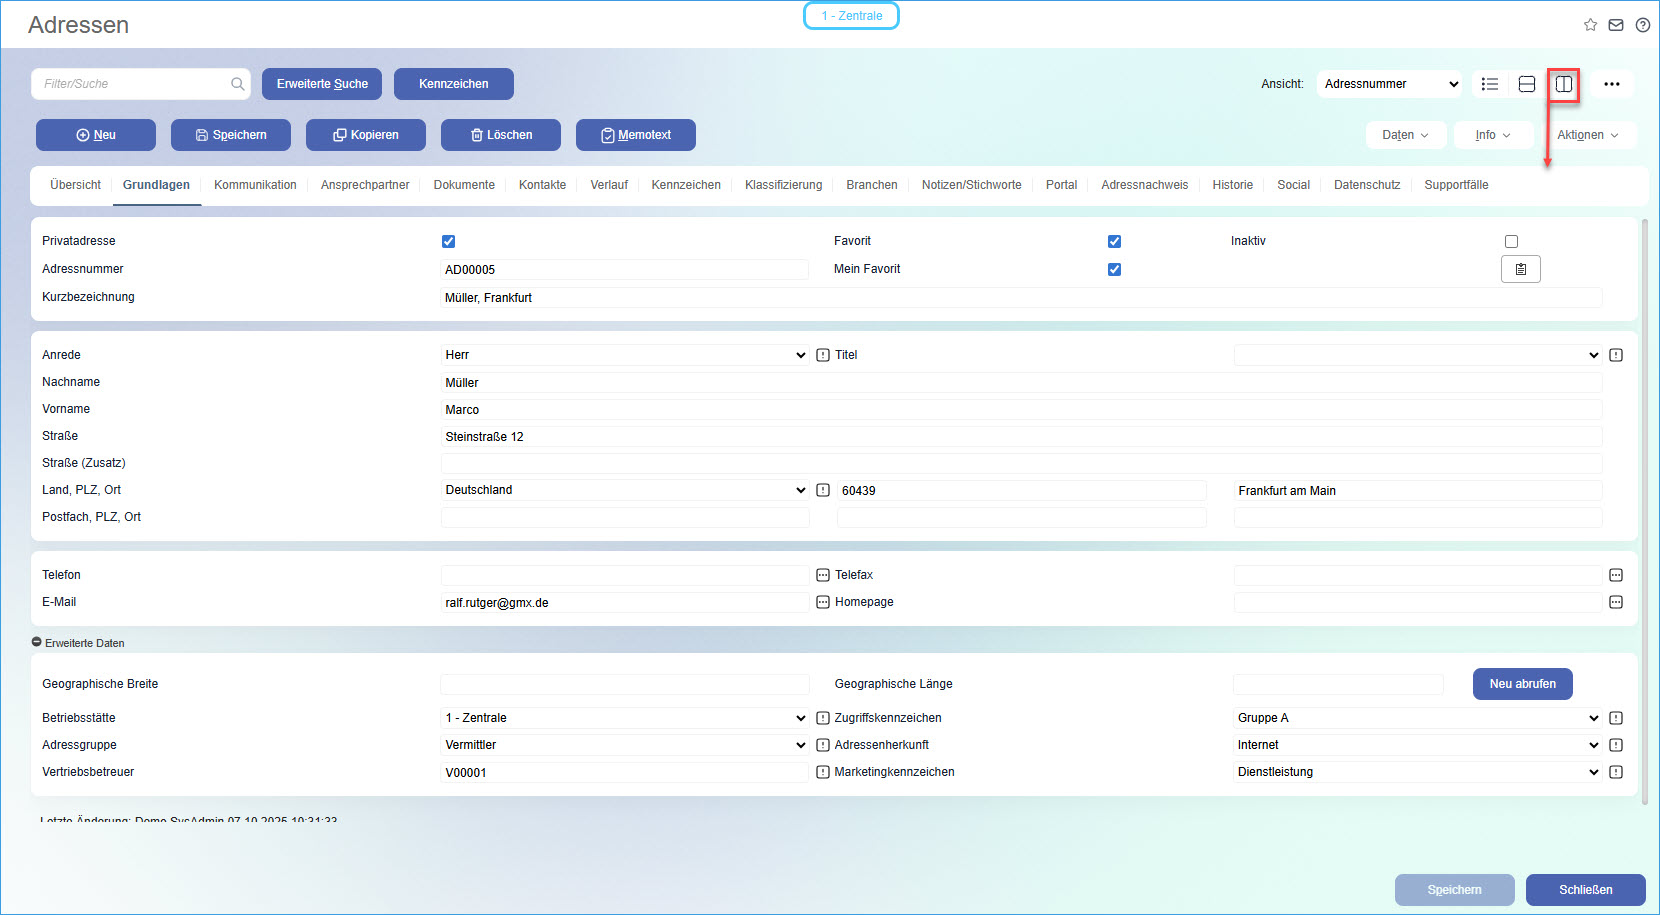Open the mail envelope icon
The height and width of the screenshot is (915, 1660).
tap(1616, 25)
